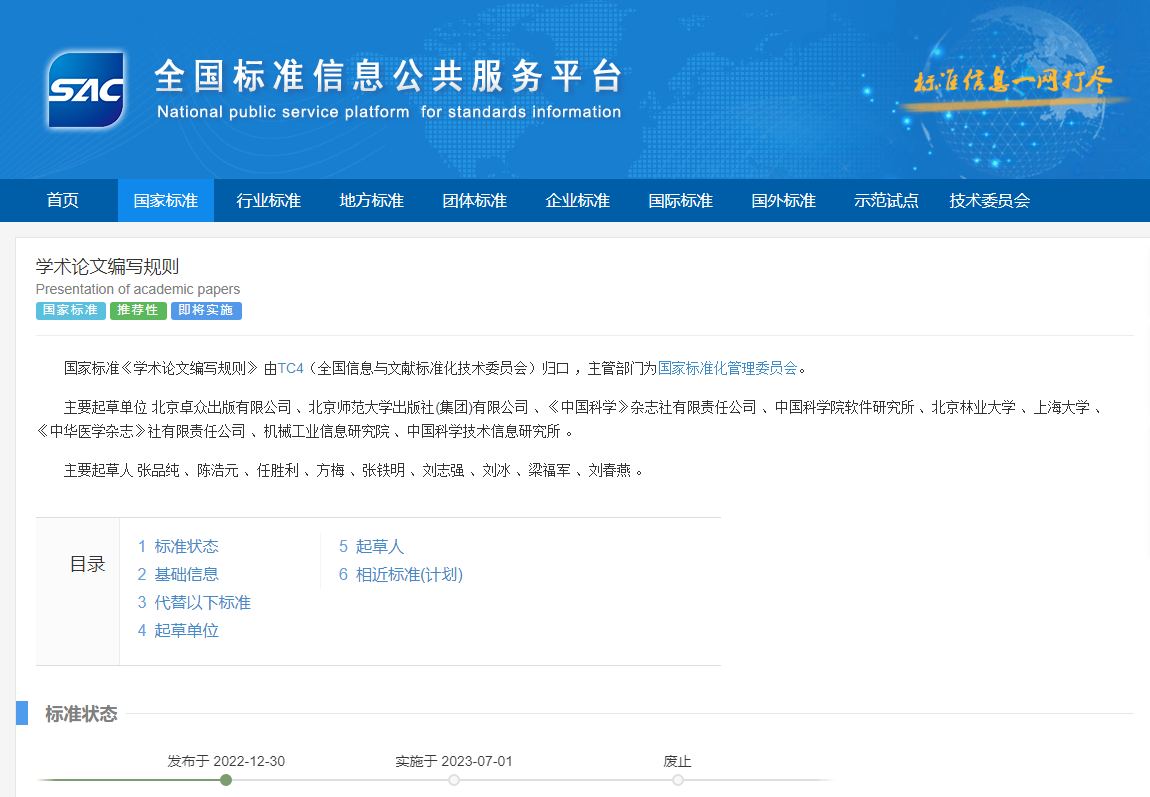This screenshot has height=797, width=1150.
Task: Click the 国家标准 teal tag badge
Action: [71, 310]
